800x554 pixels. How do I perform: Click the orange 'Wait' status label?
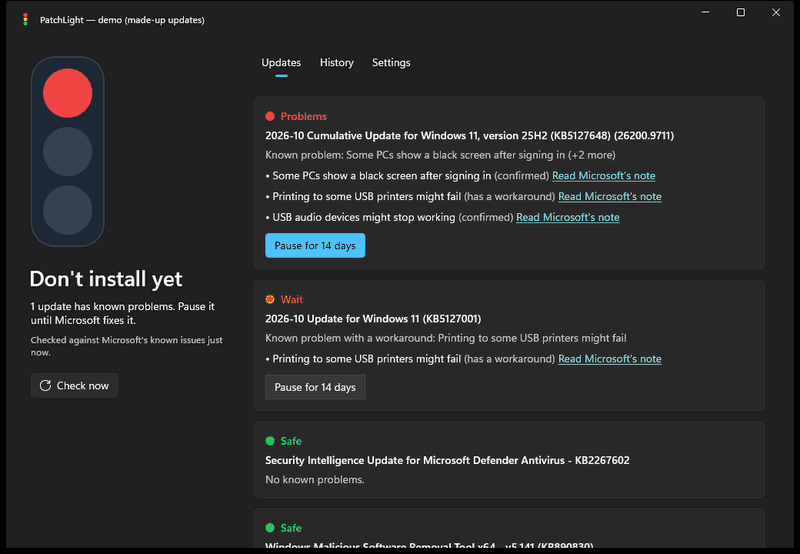point(292,299)
